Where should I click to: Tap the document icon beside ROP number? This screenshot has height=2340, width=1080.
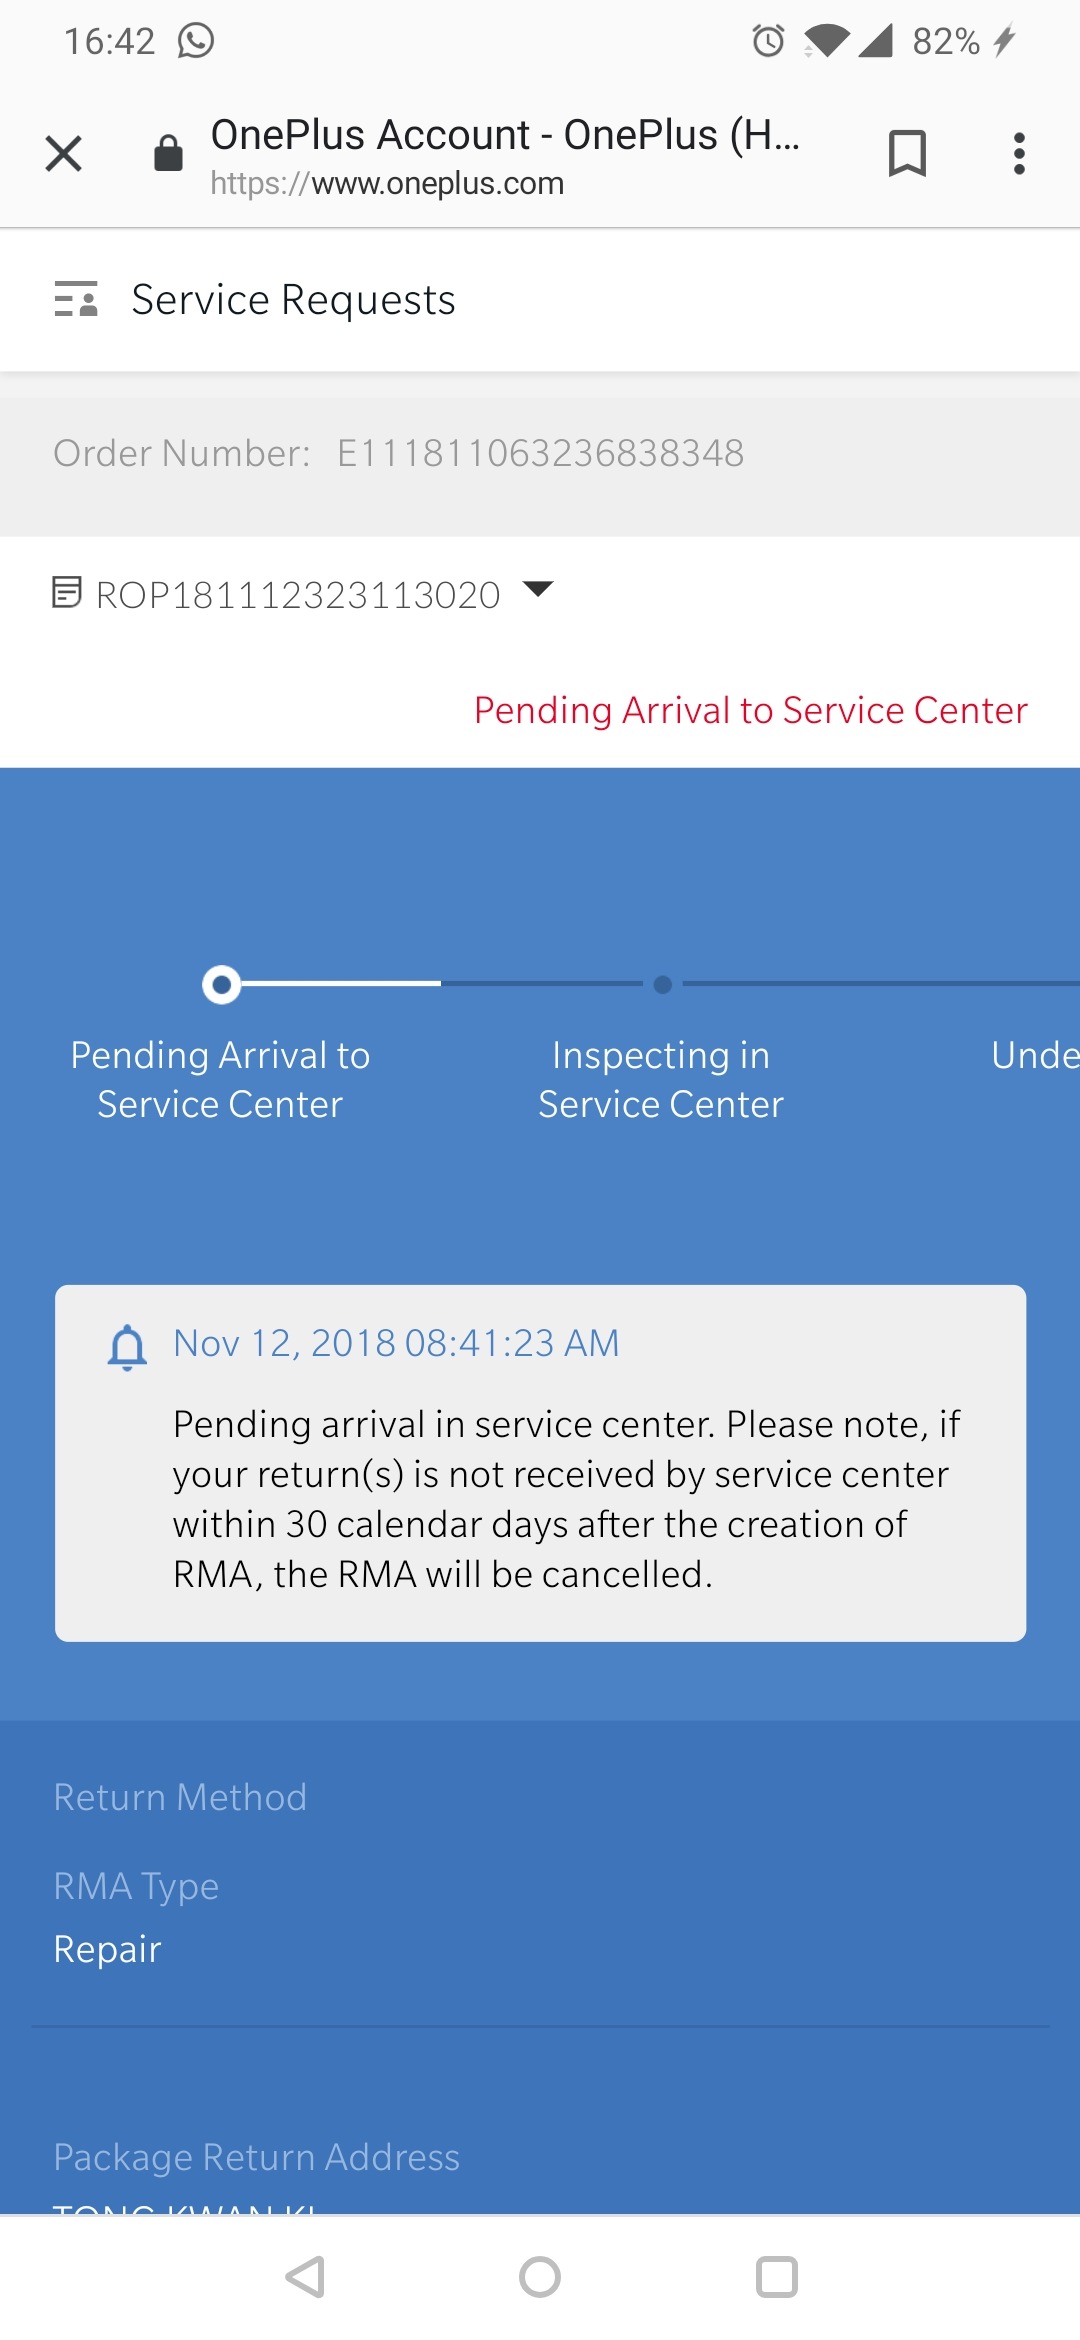tap(66, 592)
